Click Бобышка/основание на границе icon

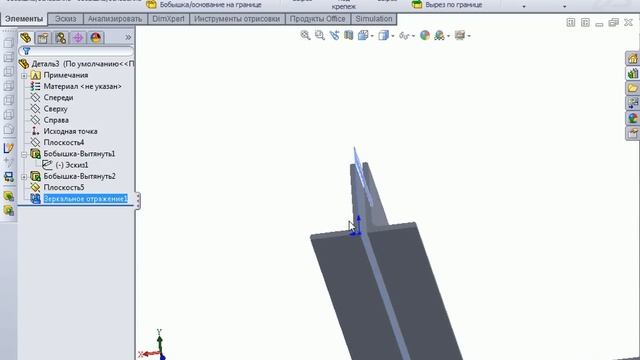pos(151,5)
